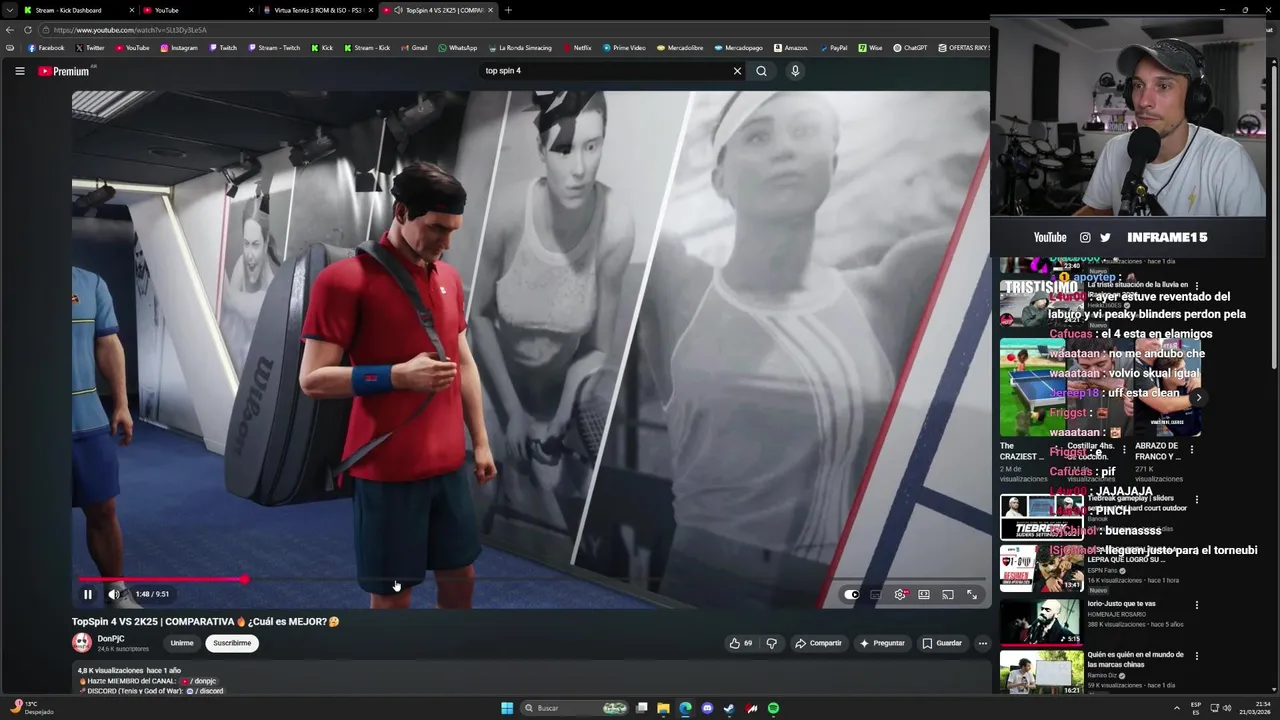This screenshot has height=720, width=1280.
Task: Enter fullscreen with the player fullscreen icon
Action: 972,594
